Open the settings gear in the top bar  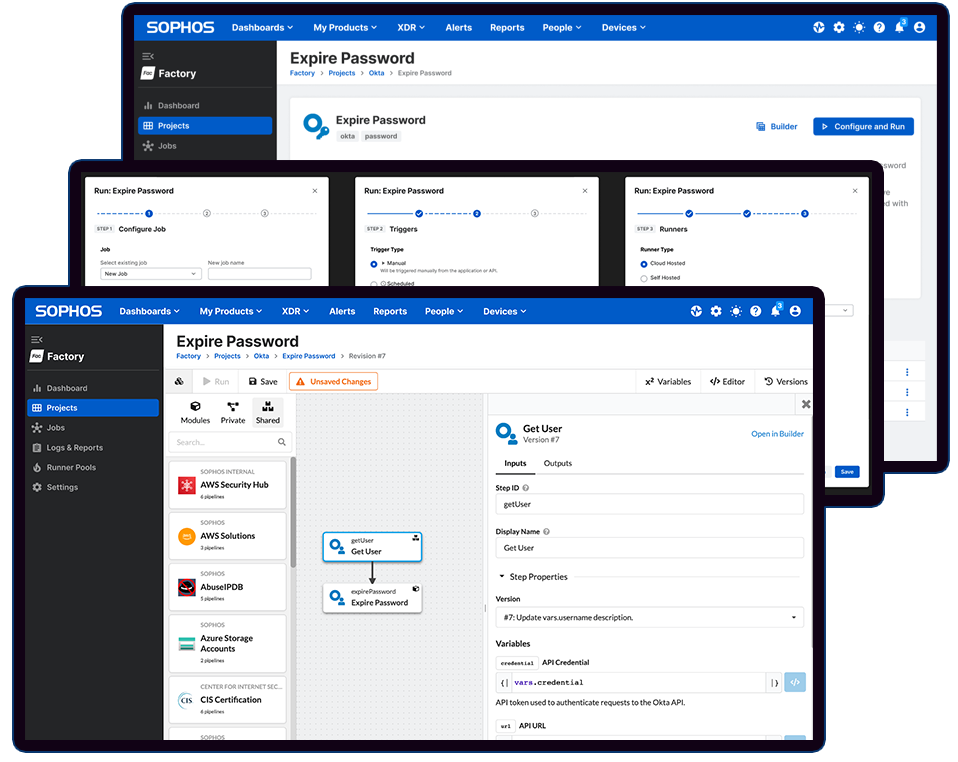coord(716,311)
